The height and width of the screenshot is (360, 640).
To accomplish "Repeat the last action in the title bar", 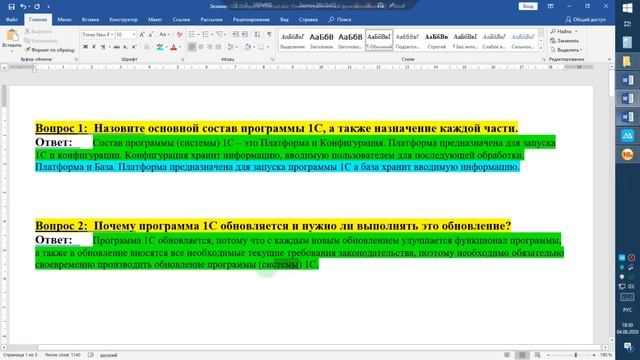I will tap(37, 6).
